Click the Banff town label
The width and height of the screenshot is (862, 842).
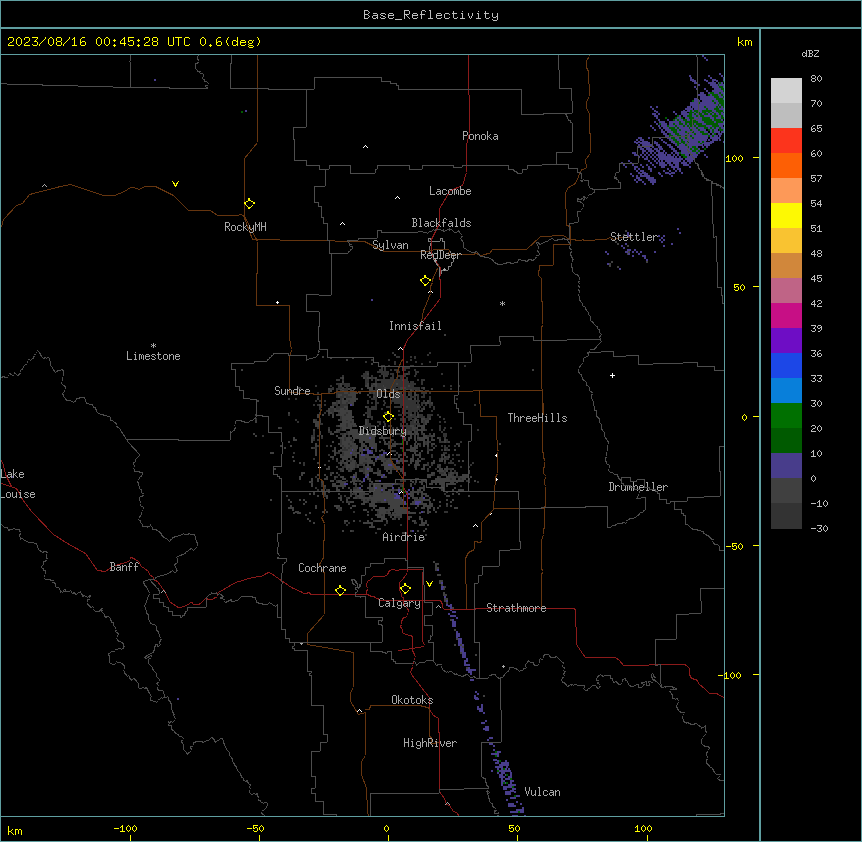tap(124, 567)
